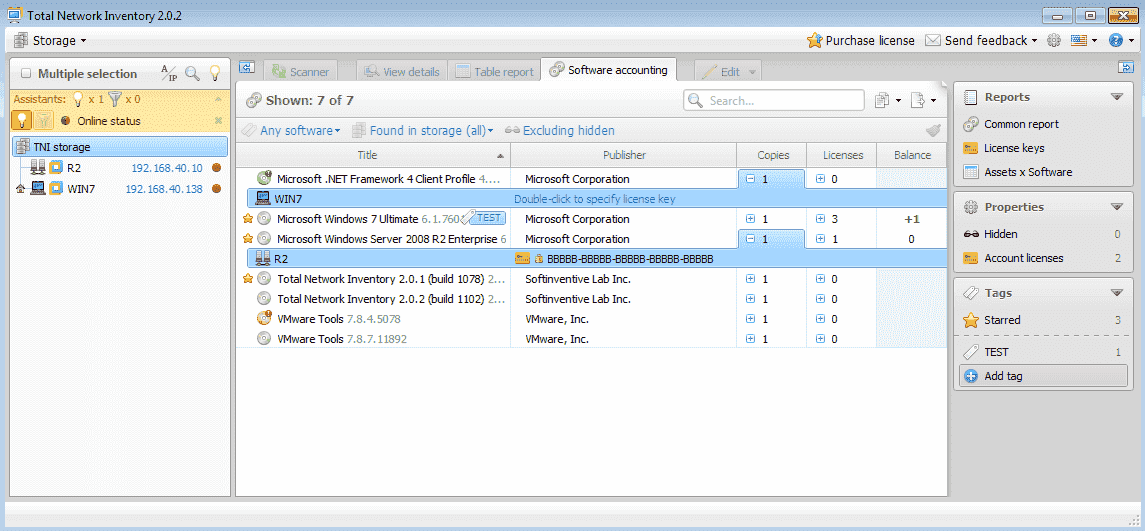Sort by Balance column header
The width and height of the screenshot is (1145, 531).
(912, 155)
